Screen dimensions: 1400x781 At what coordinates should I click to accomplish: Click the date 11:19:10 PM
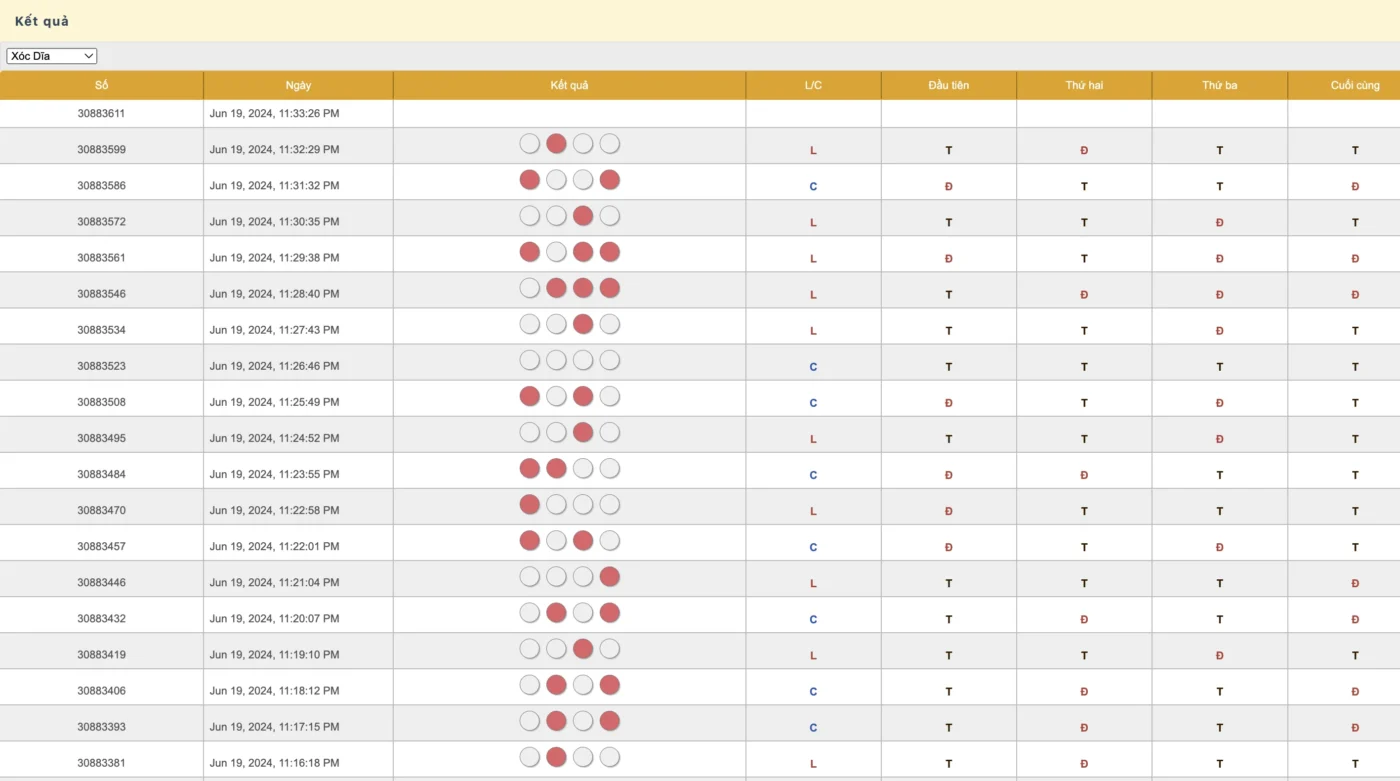point(274,655)
